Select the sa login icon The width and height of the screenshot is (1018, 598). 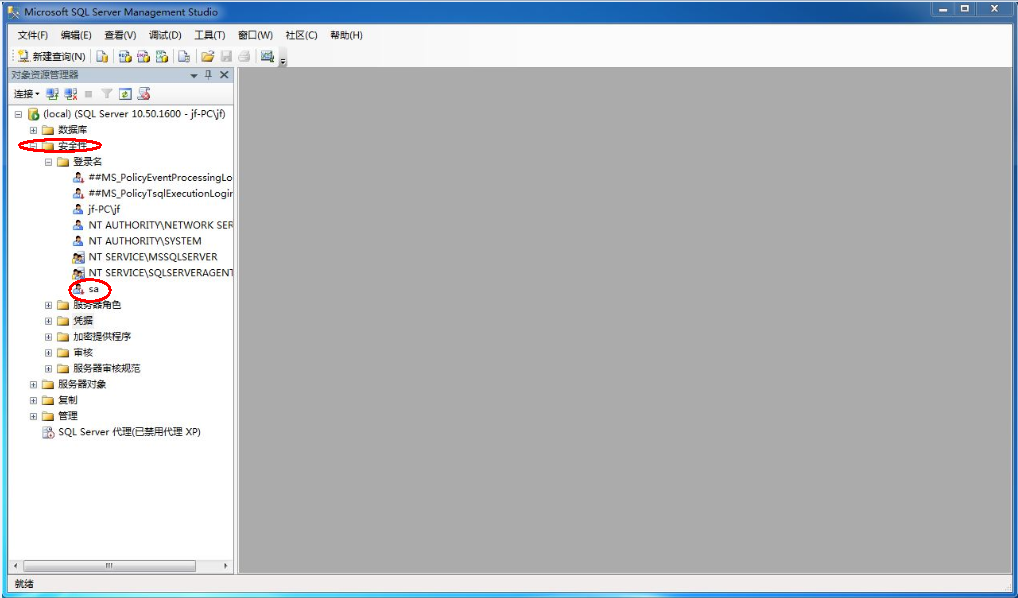coord(78,289)
